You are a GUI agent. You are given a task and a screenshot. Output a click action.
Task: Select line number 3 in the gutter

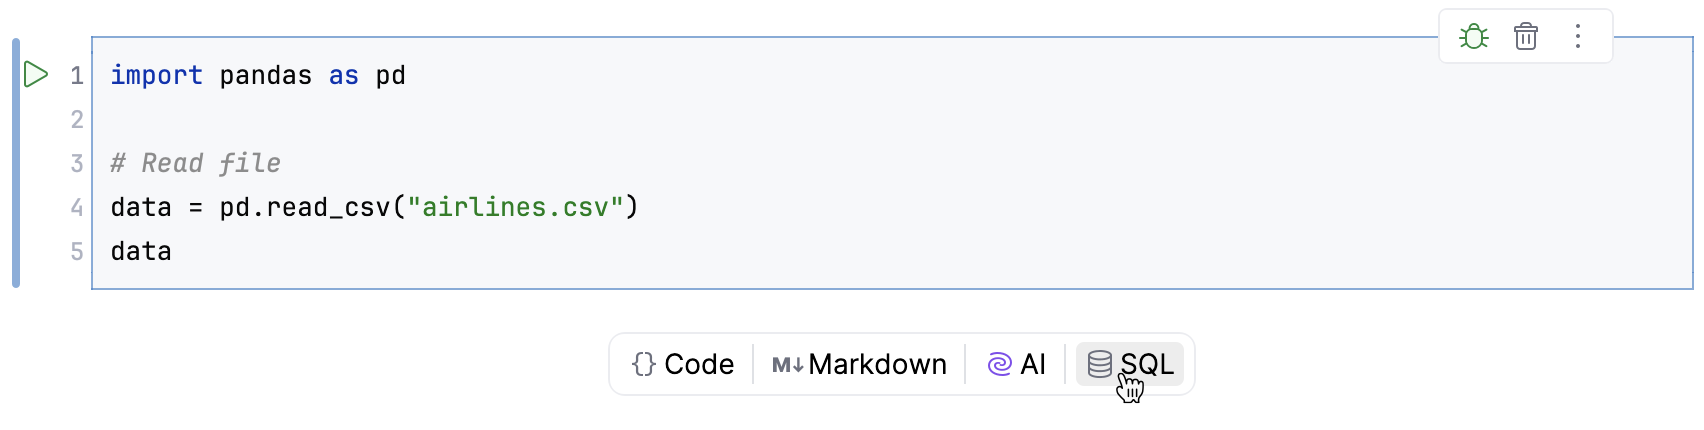coord(77,164)
